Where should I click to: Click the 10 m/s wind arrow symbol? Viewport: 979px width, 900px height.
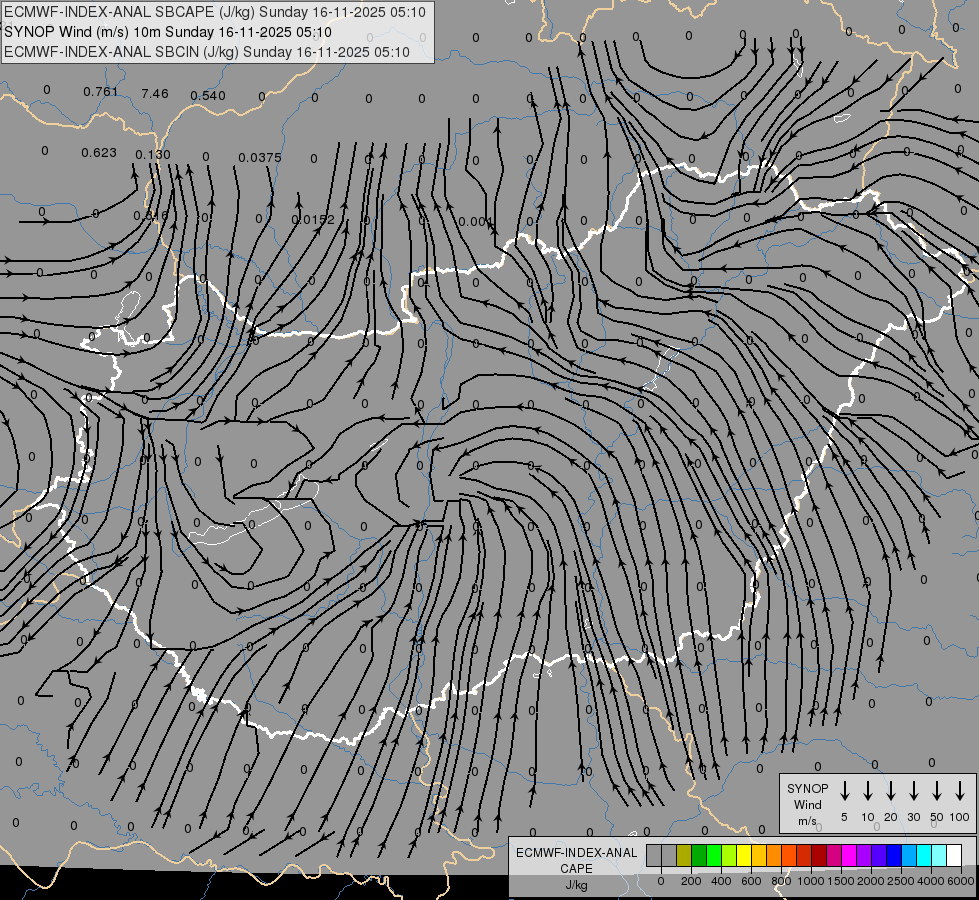coord(868,791)
